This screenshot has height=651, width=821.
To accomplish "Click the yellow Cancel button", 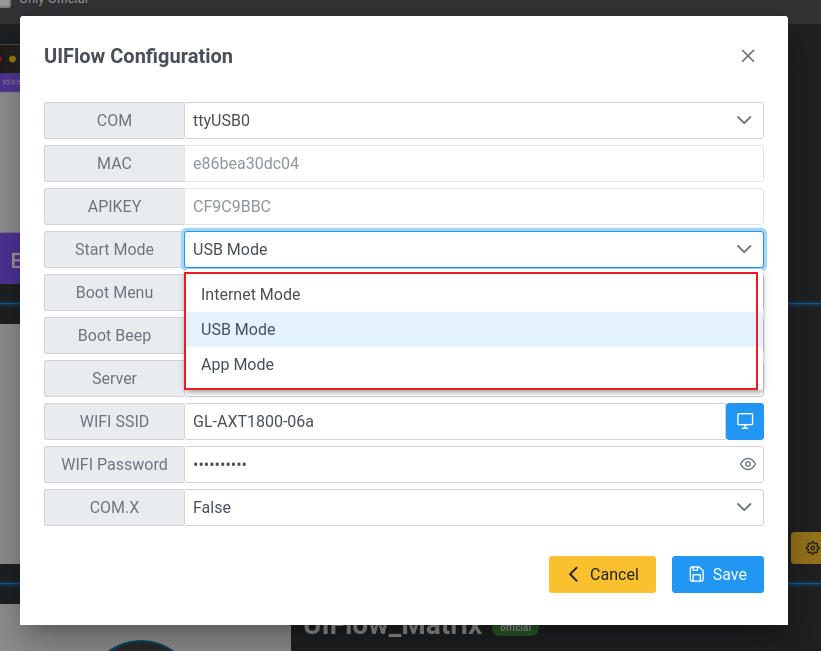I will [602, 574].
